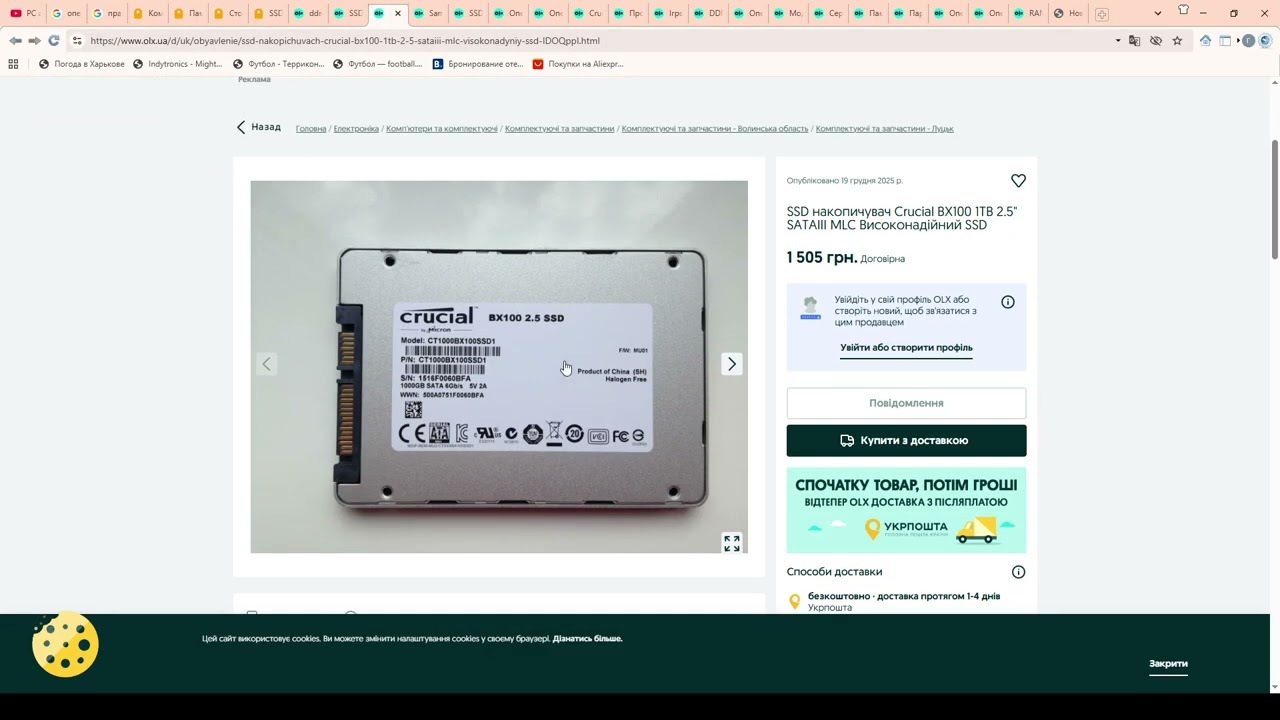
Task: Click the crossed-eye tracking protection icon
Action: 1156,41
